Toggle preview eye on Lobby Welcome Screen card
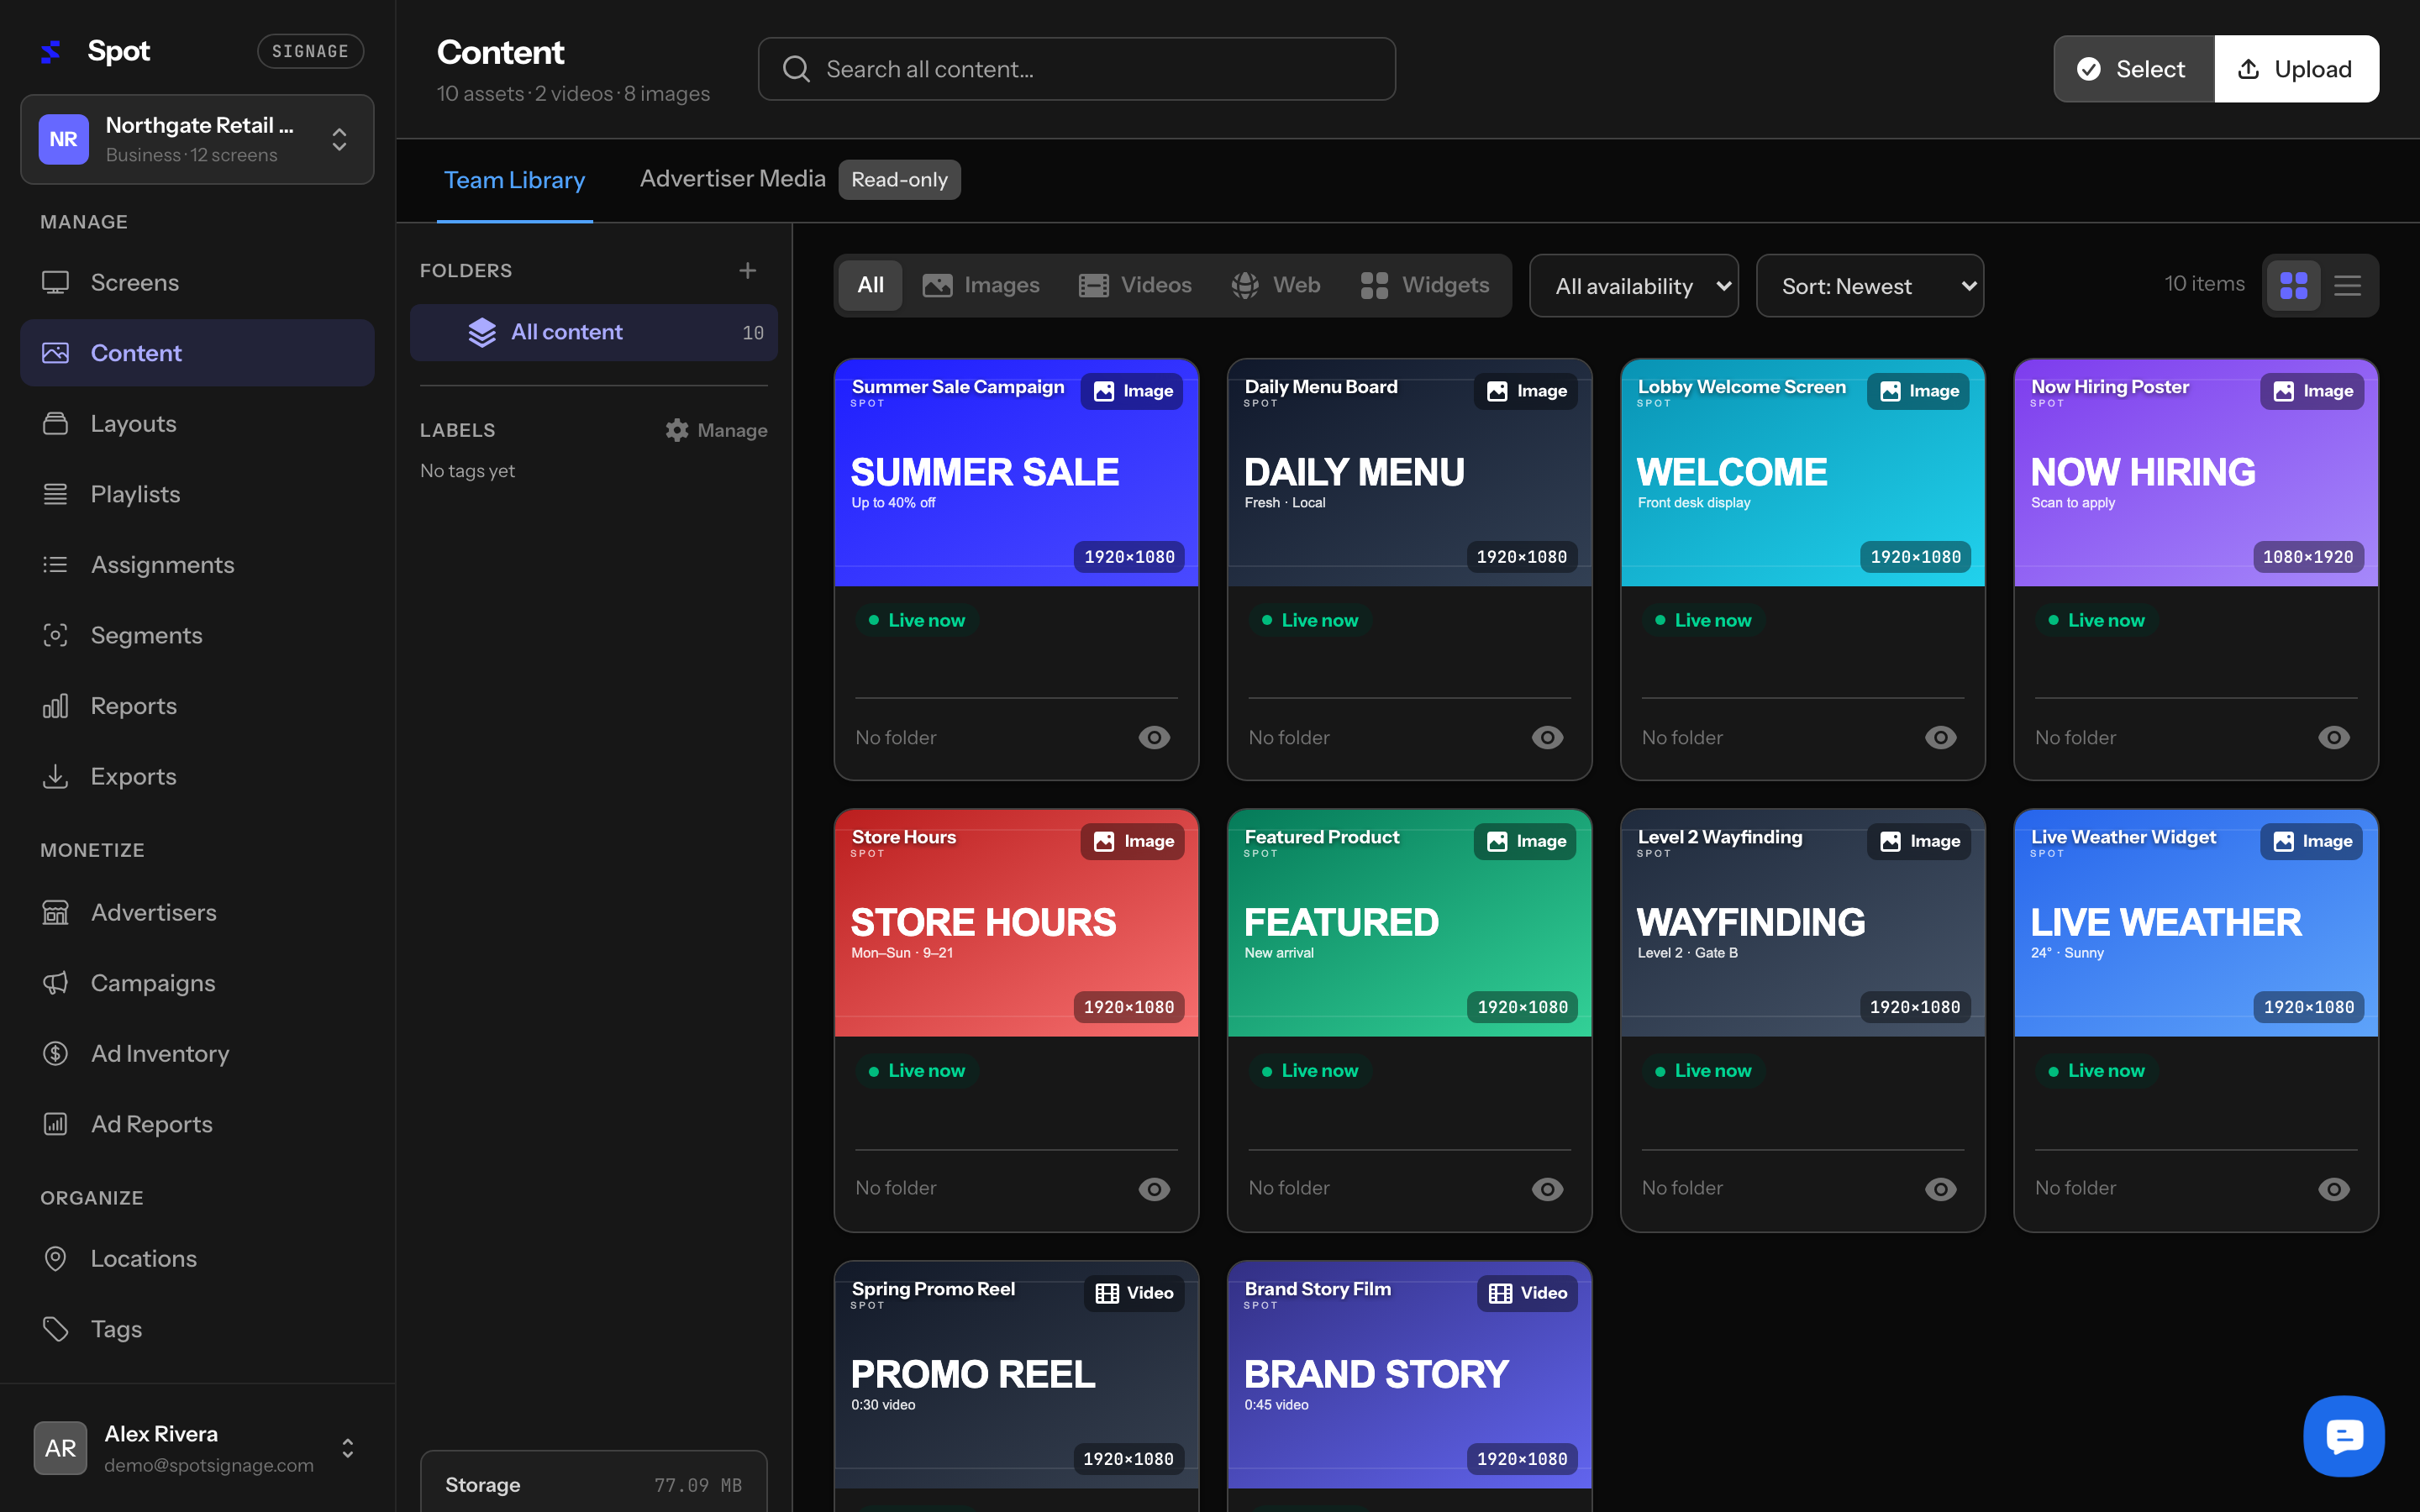The image size is (2420, 1512). click(1940, 737)
